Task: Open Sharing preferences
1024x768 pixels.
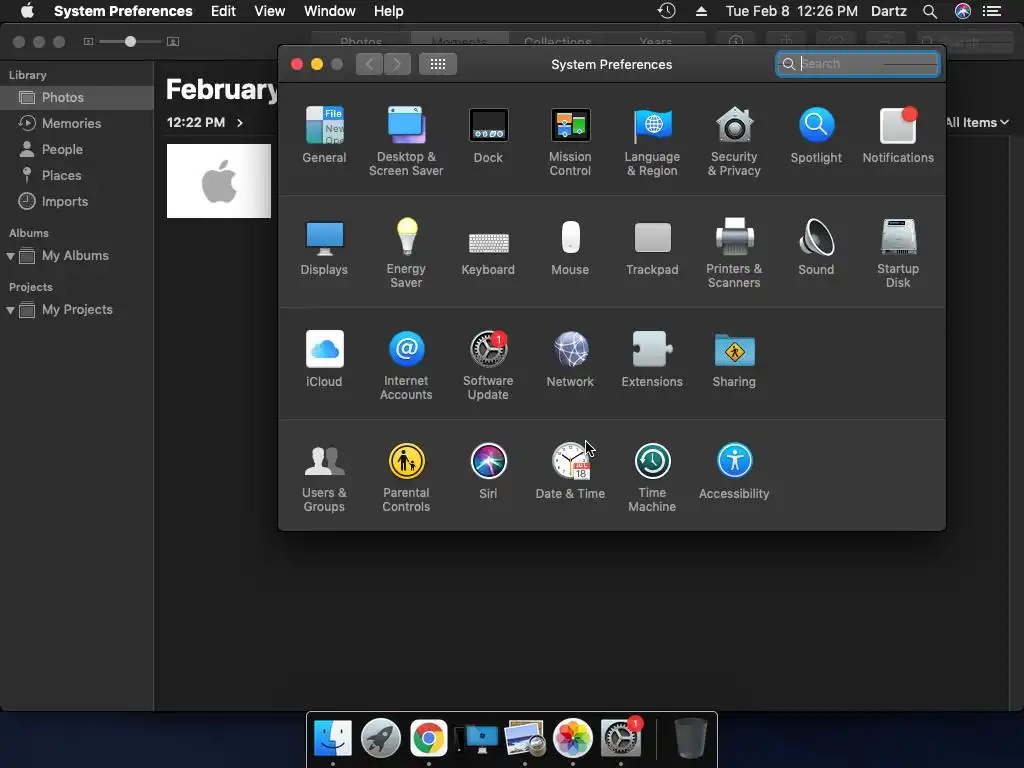Action: [x=734, y=359]
